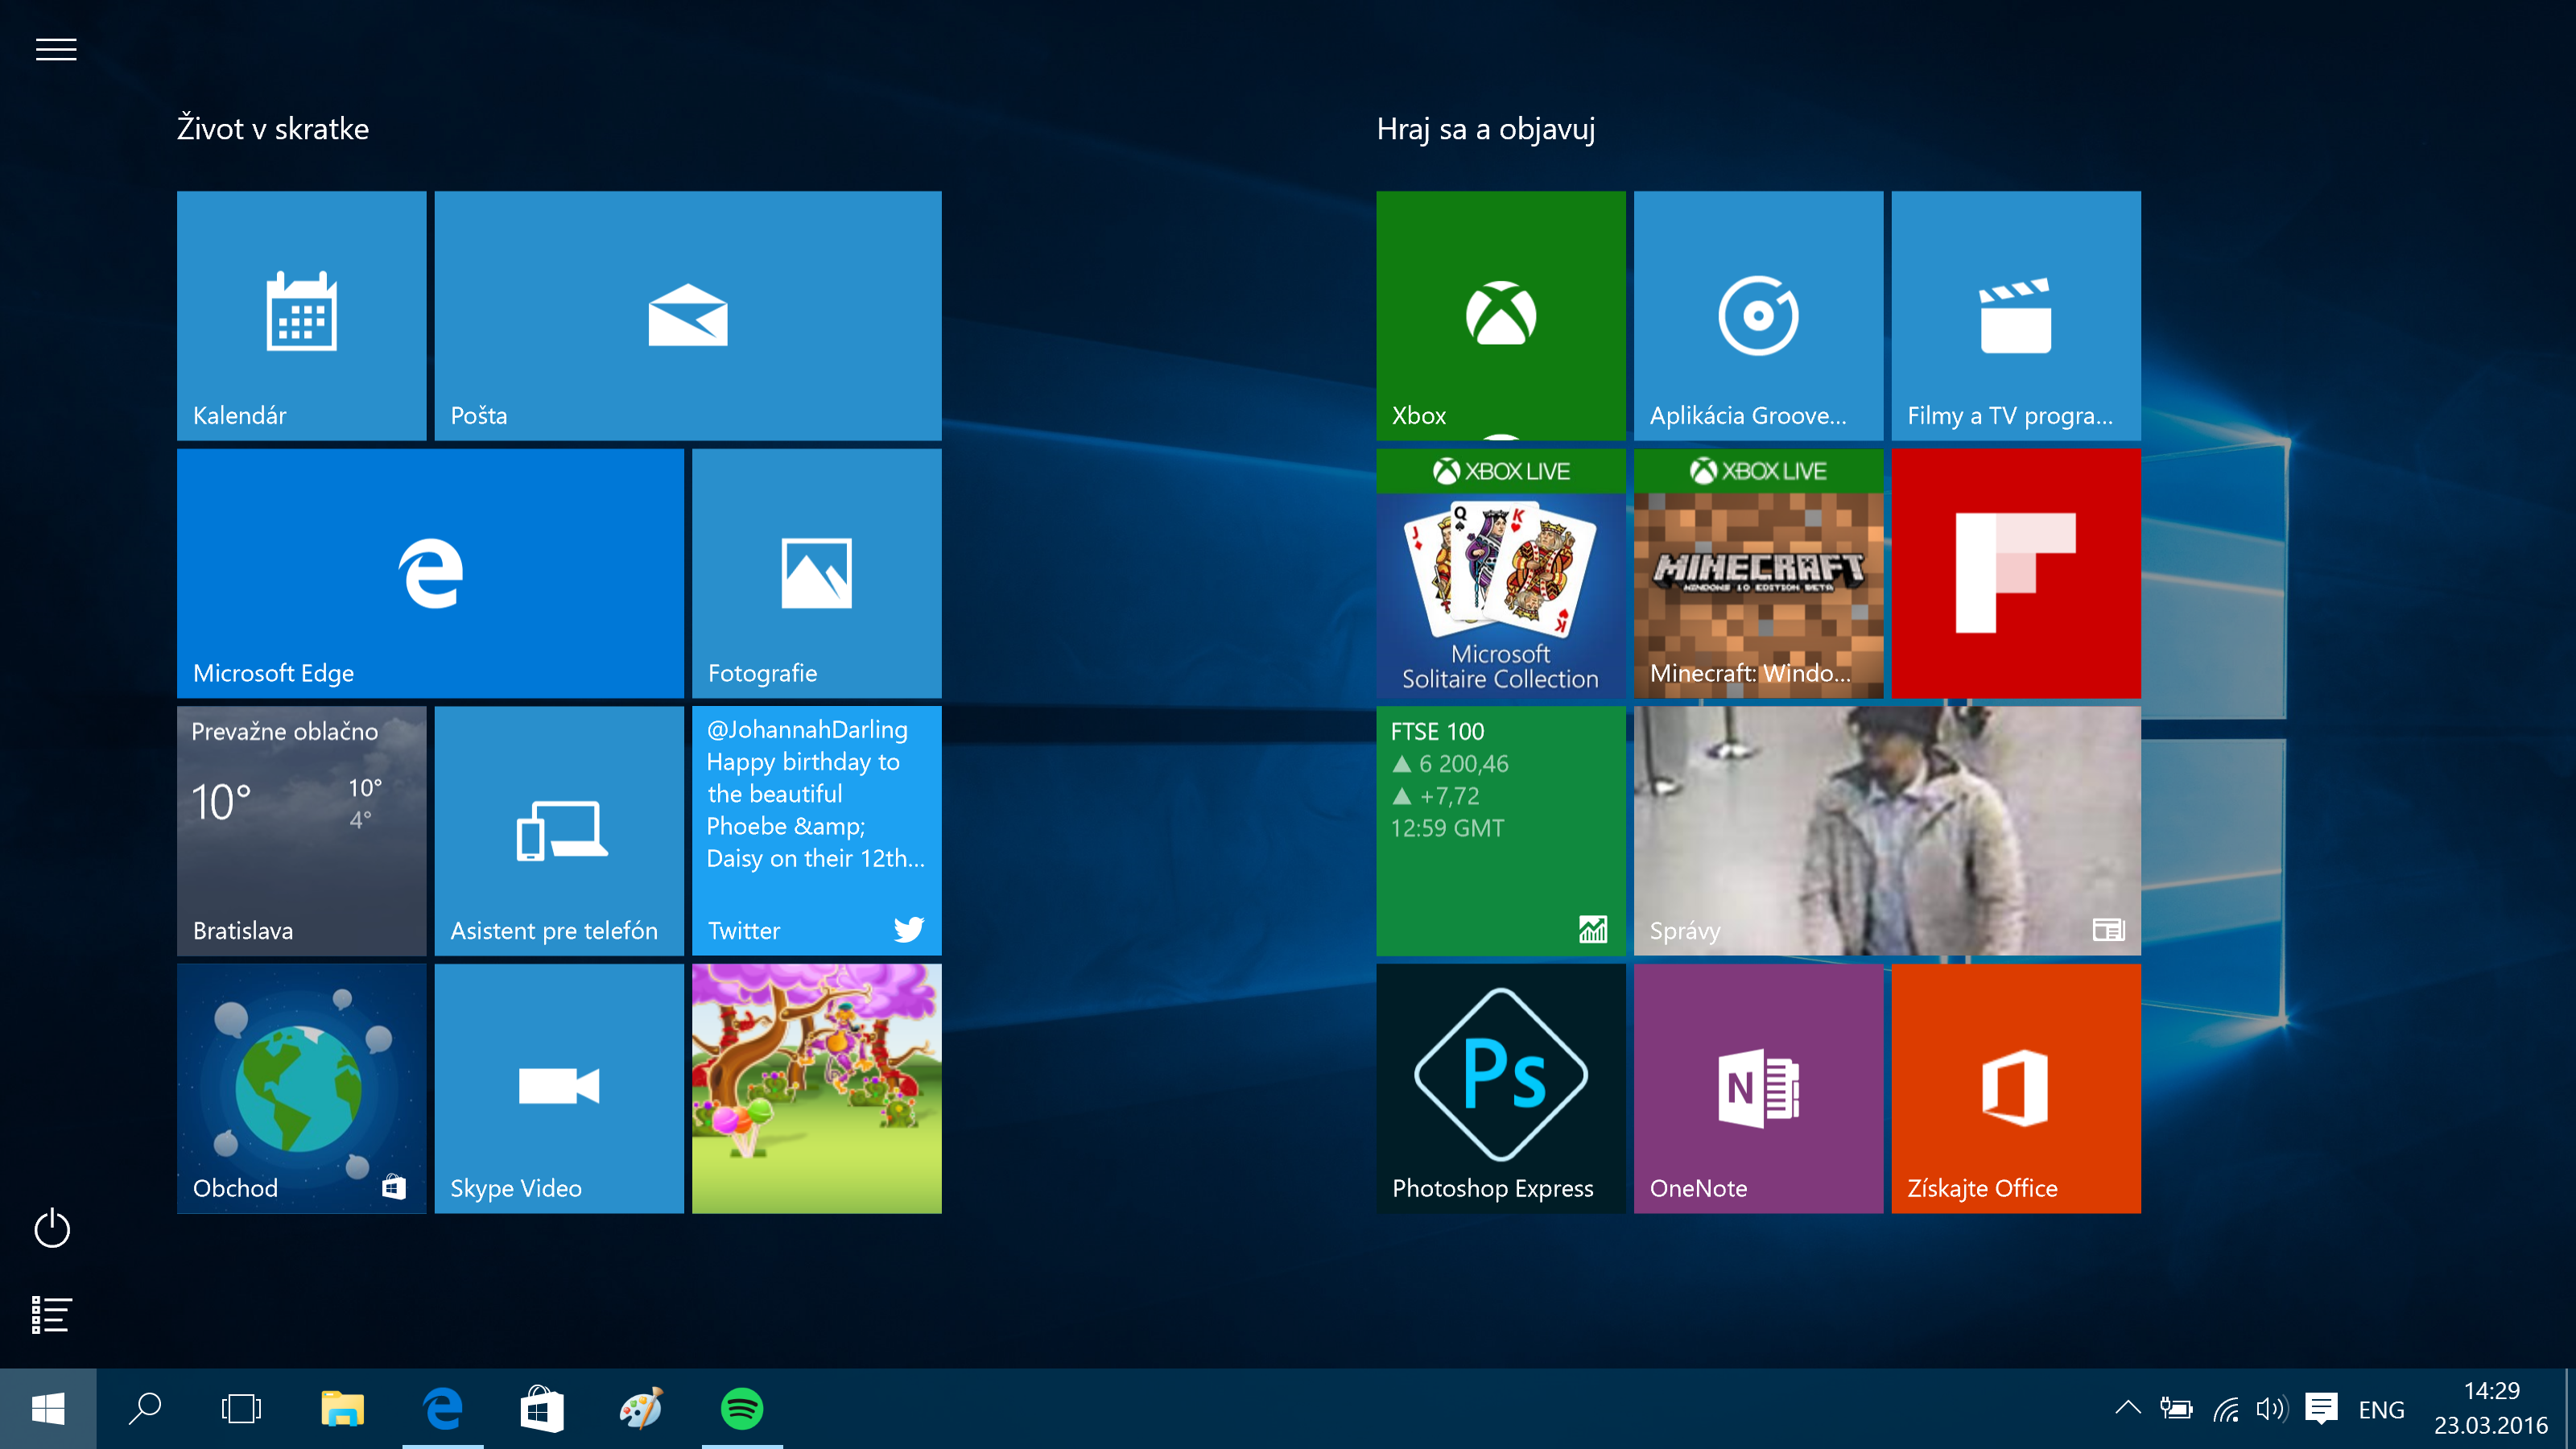The width and height of the screenshot is (2576, 1449).
Task: Open taskbar Search magnifier
Action: click(x=145, y=1408)
